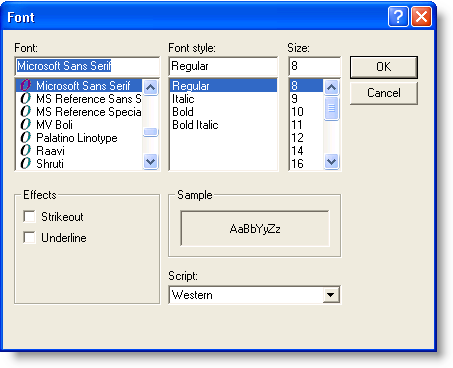Open the Script dropdown arrow
453x368 pixels.
331,295
